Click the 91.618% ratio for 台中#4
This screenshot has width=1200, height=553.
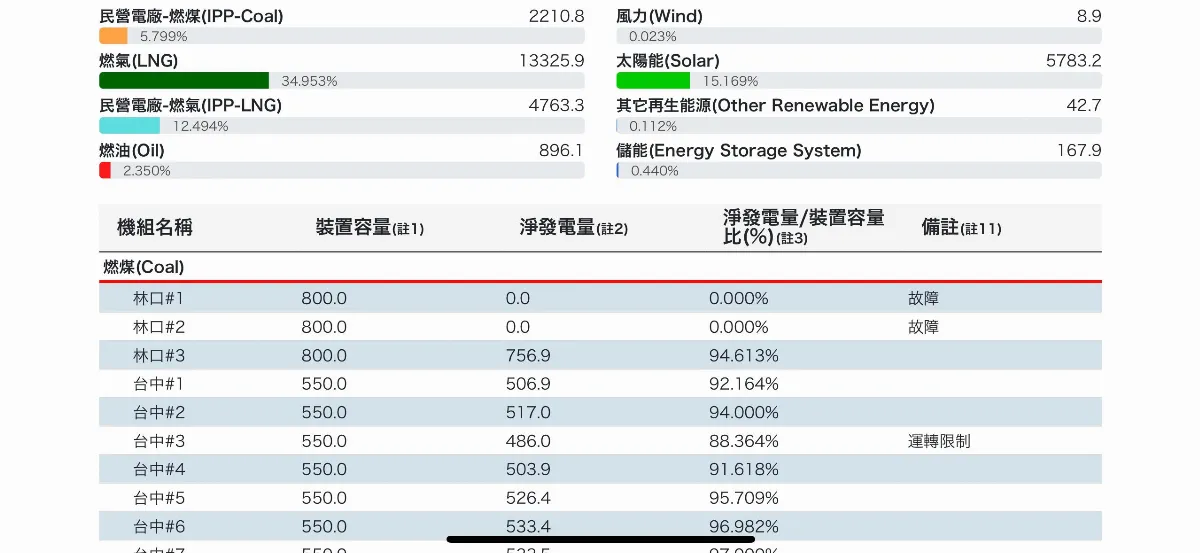pyautogui.click(x=744, y=469)
